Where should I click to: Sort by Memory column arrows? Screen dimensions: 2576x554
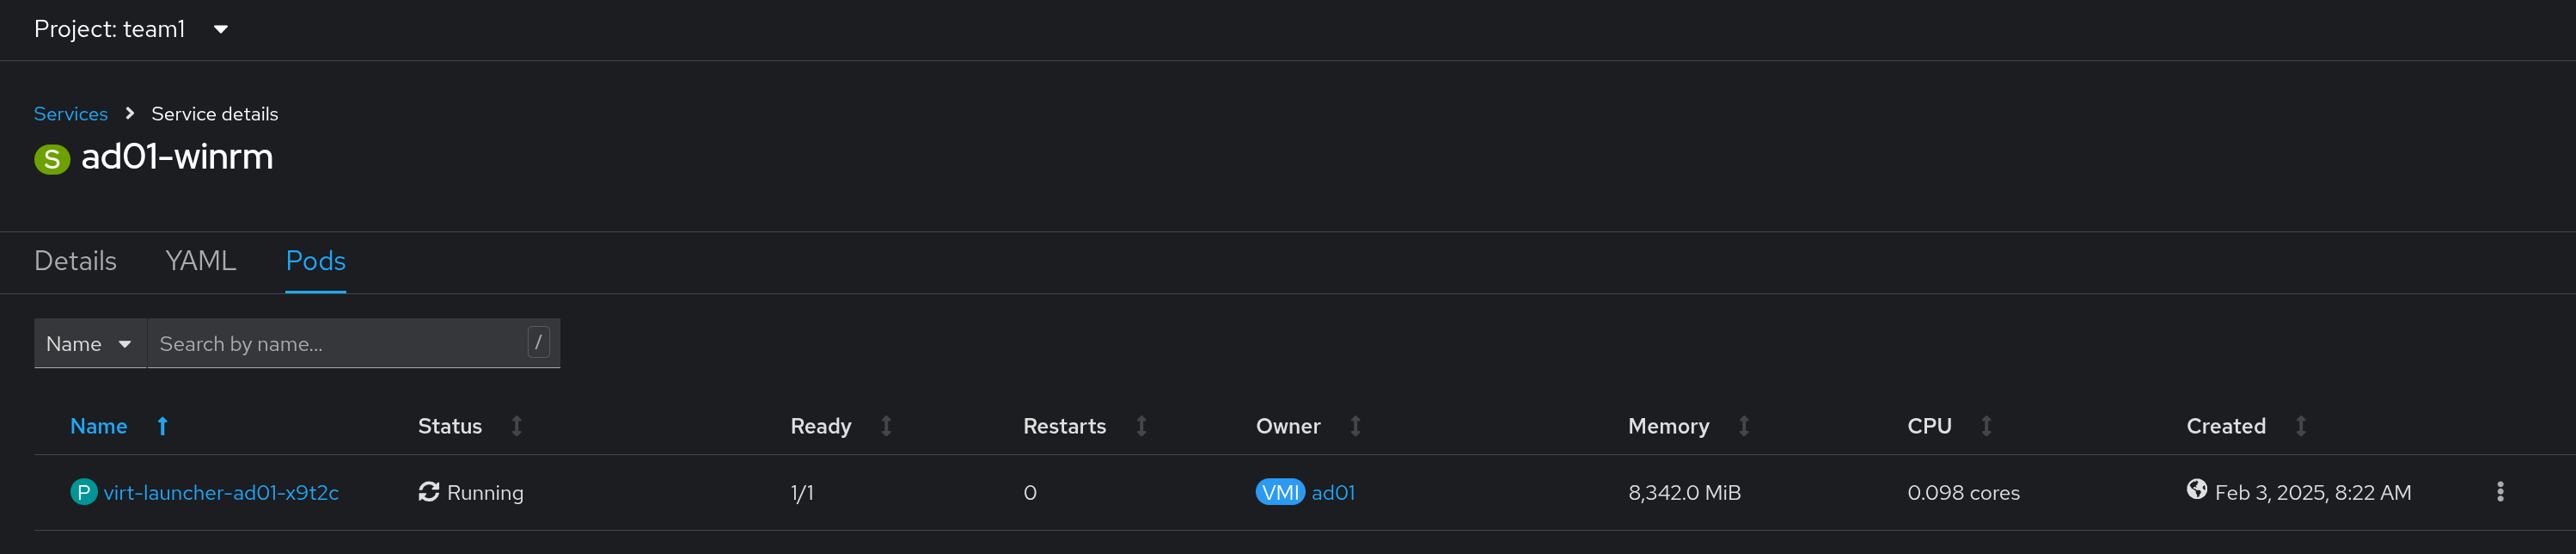[1743, 426]
